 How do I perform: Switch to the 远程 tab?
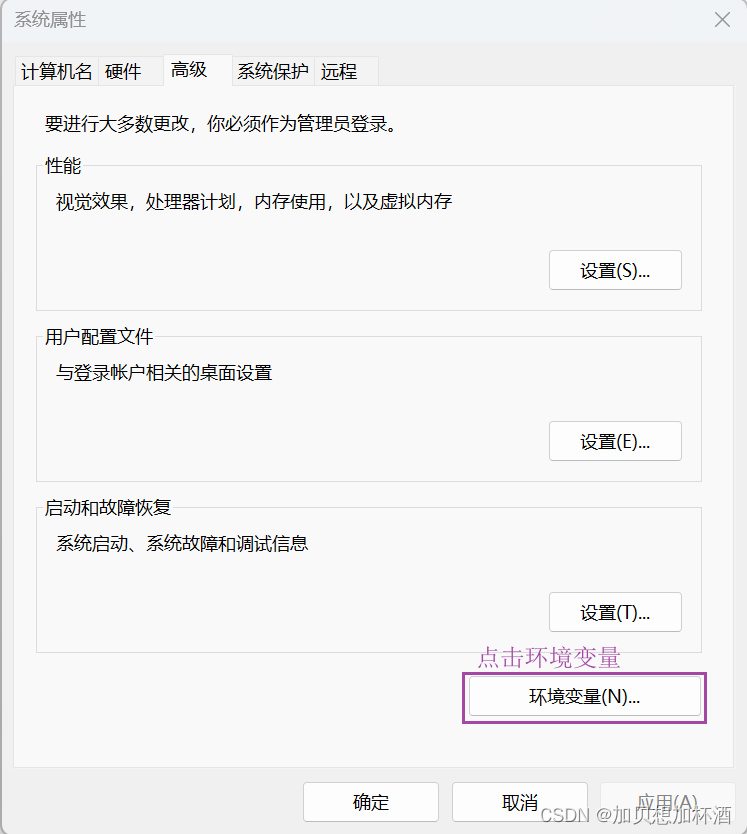[x=339, y=71]
